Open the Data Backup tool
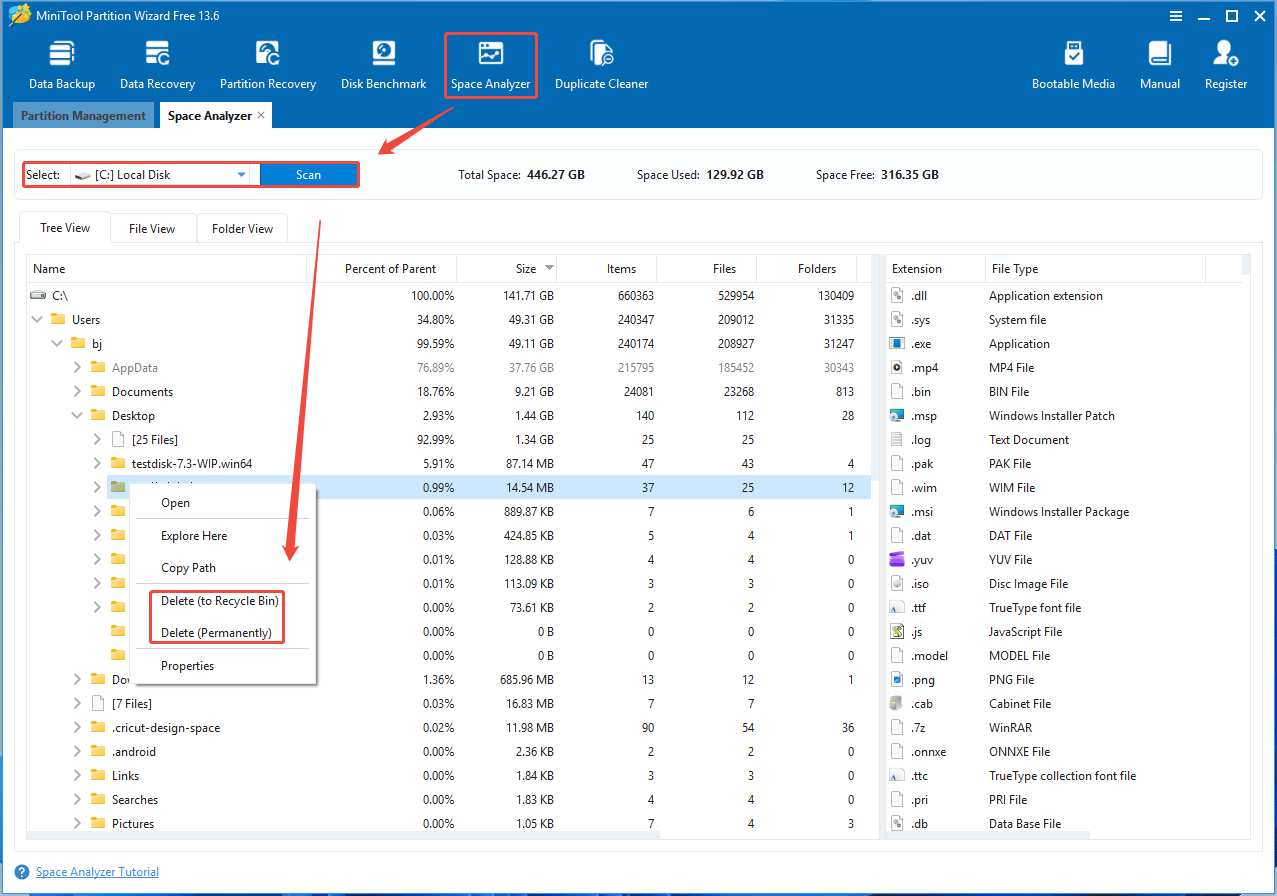 [x=61, y=62]
